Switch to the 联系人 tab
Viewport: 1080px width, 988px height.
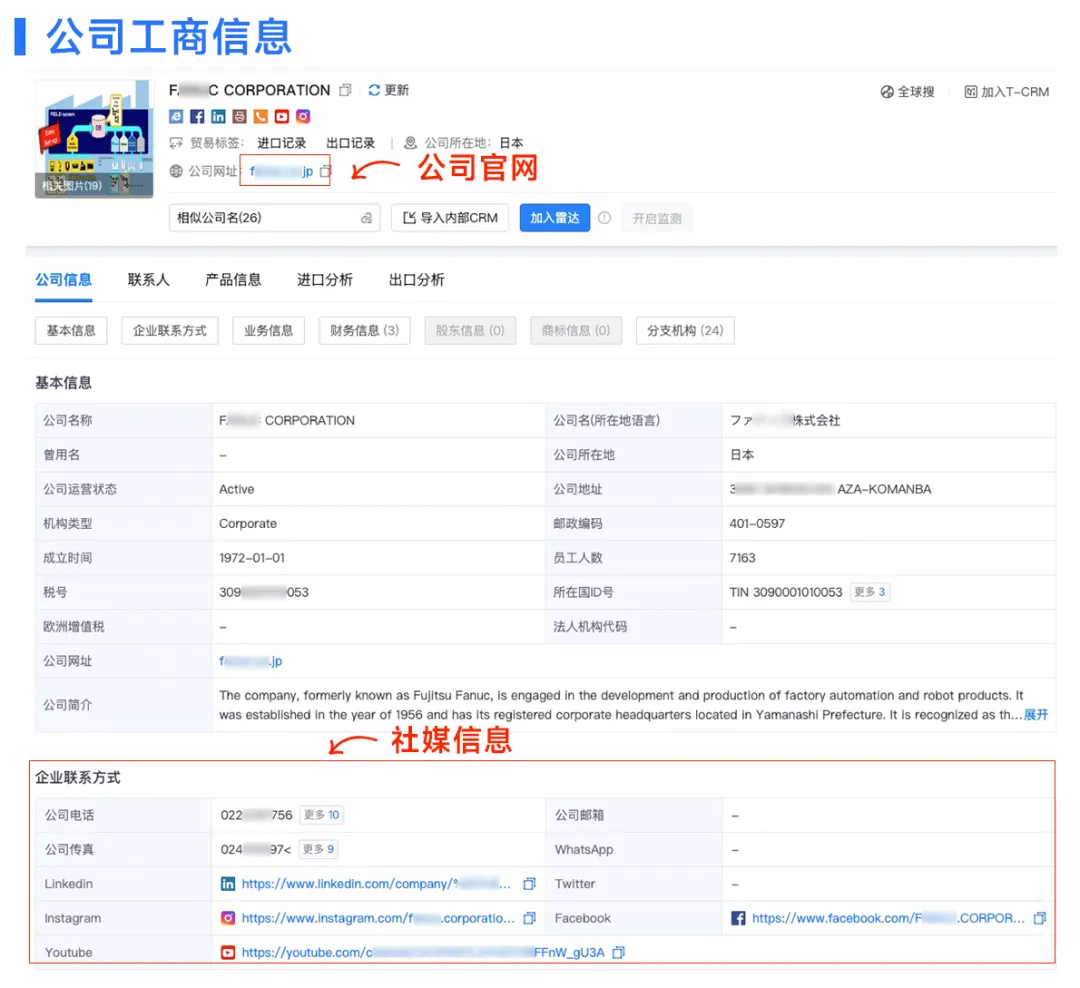coord(148,280)
